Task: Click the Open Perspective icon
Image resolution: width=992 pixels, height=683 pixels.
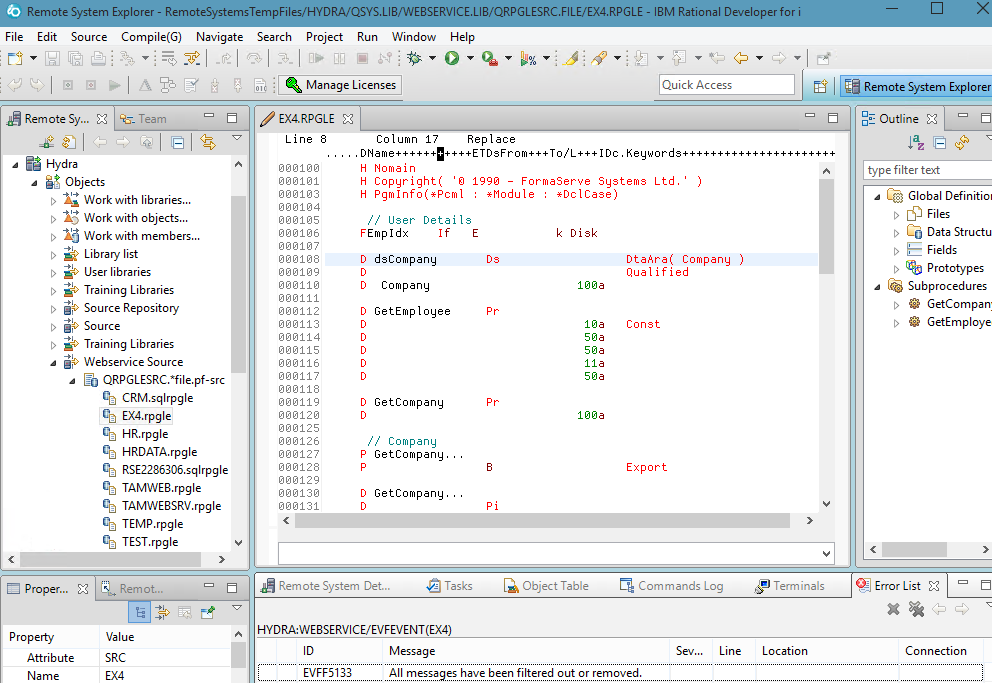Action: click(x=820, y=86)
